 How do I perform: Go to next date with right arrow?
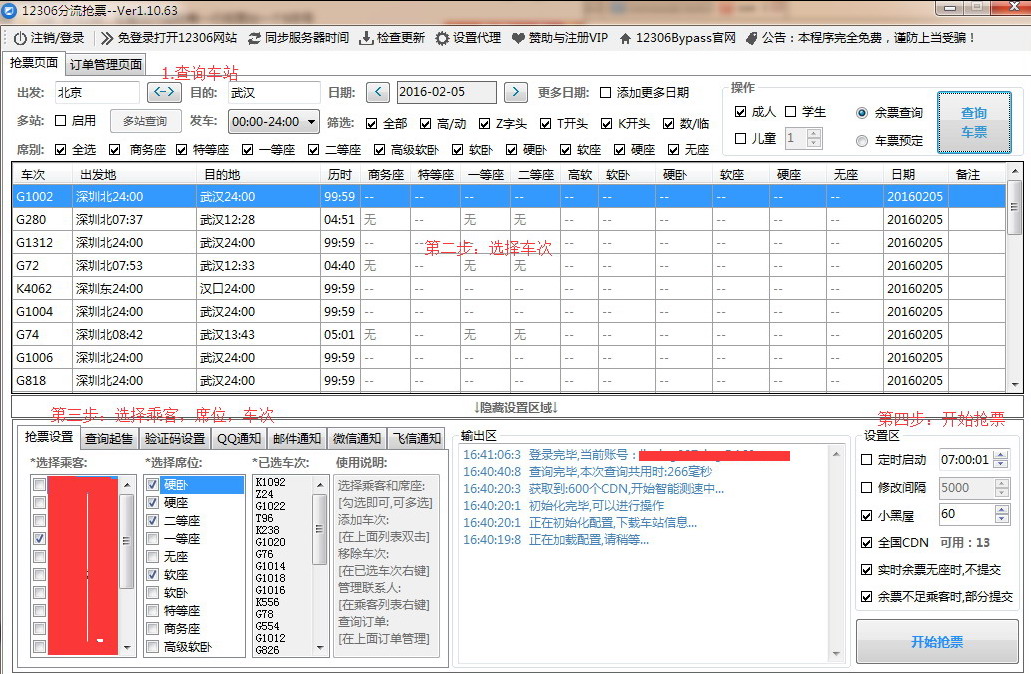point(516,92)
